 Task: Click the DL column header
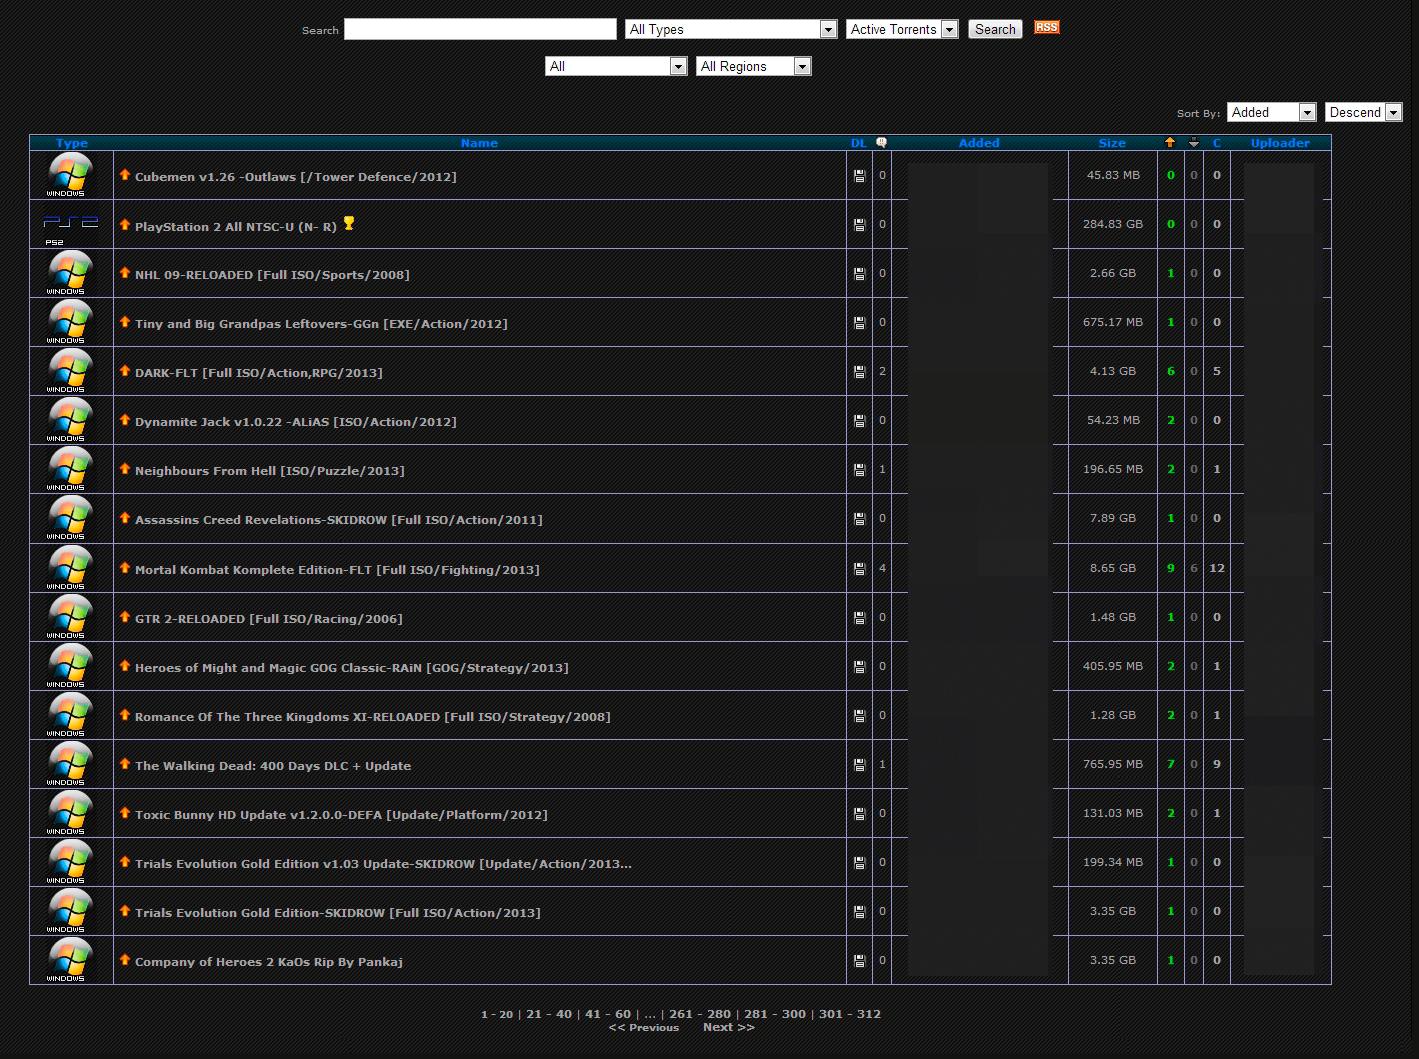(858, 143)
